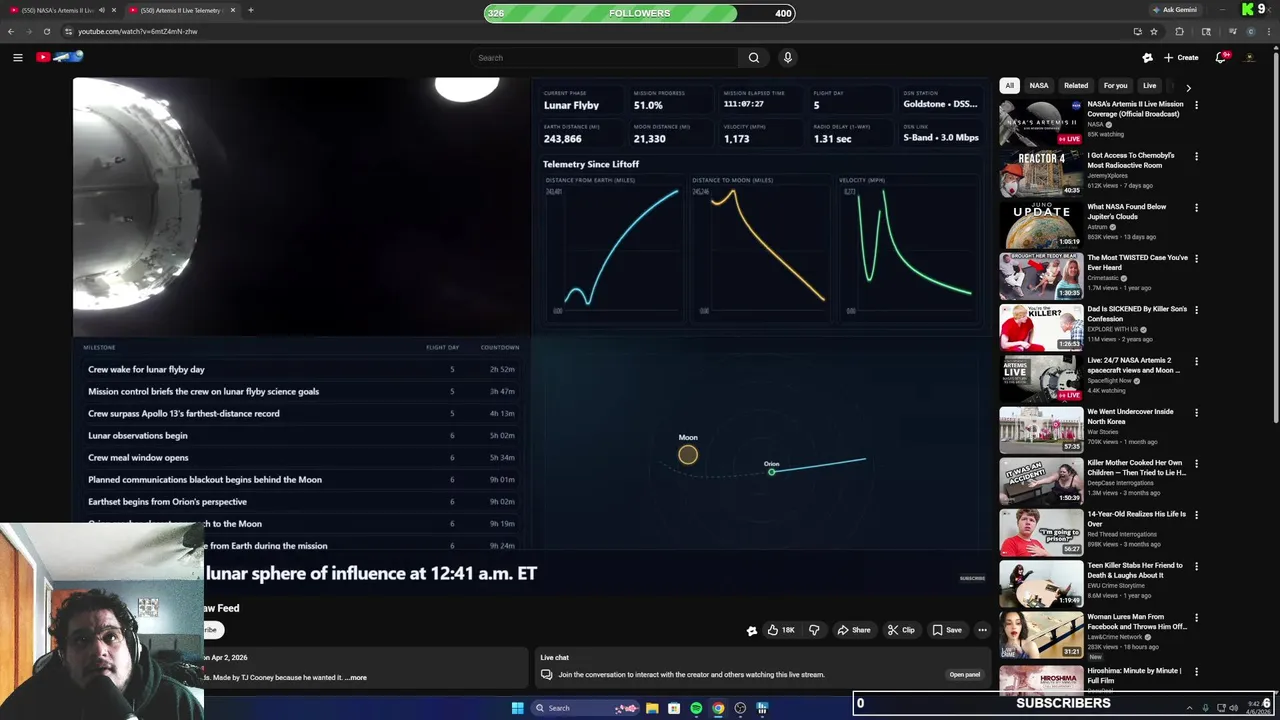Screen dimensions: 1280x720
Task: Like the video with thumbs up 18K
Action: (781, 630)
